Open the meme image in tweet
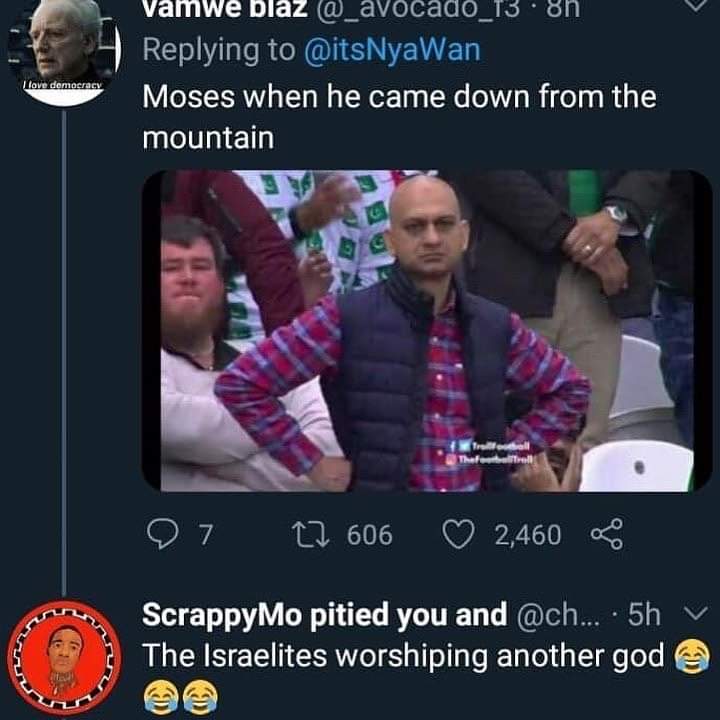This screenshot has height=720, width=720. point(427,331)
